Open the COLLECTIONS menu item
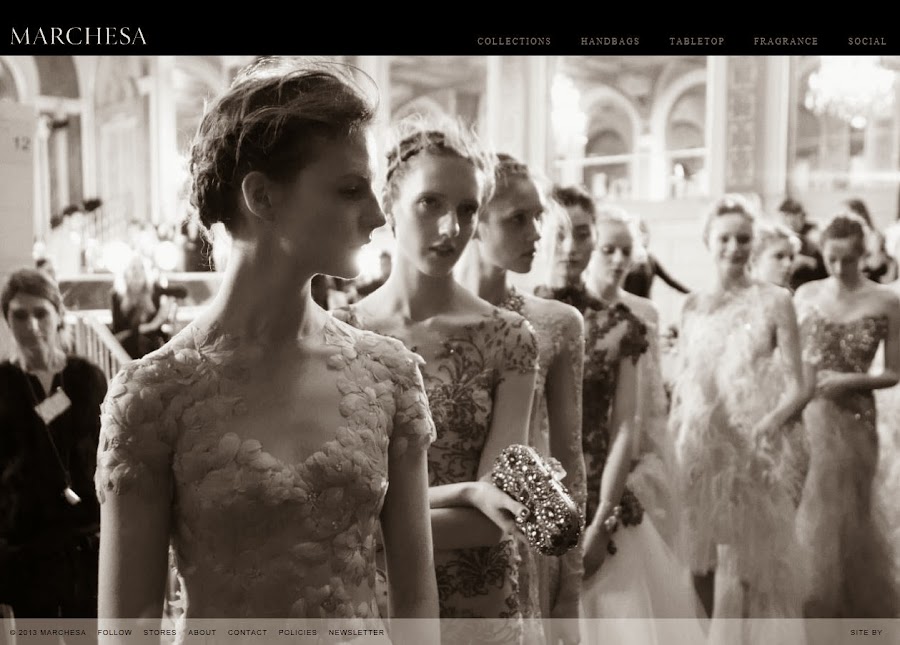Screen dimensions: 900x645 [x=514, y=42]
